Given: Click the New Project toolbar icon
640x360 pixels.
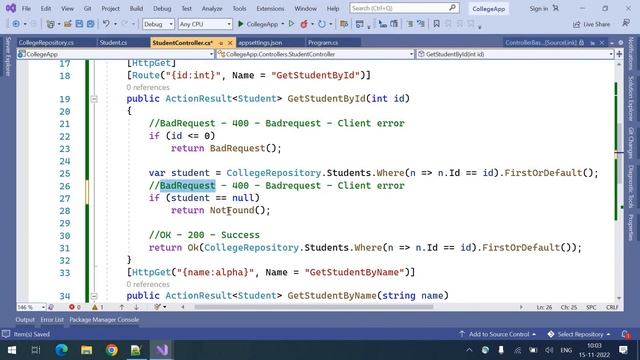Looking at the screenshot, I should (51, 24).
